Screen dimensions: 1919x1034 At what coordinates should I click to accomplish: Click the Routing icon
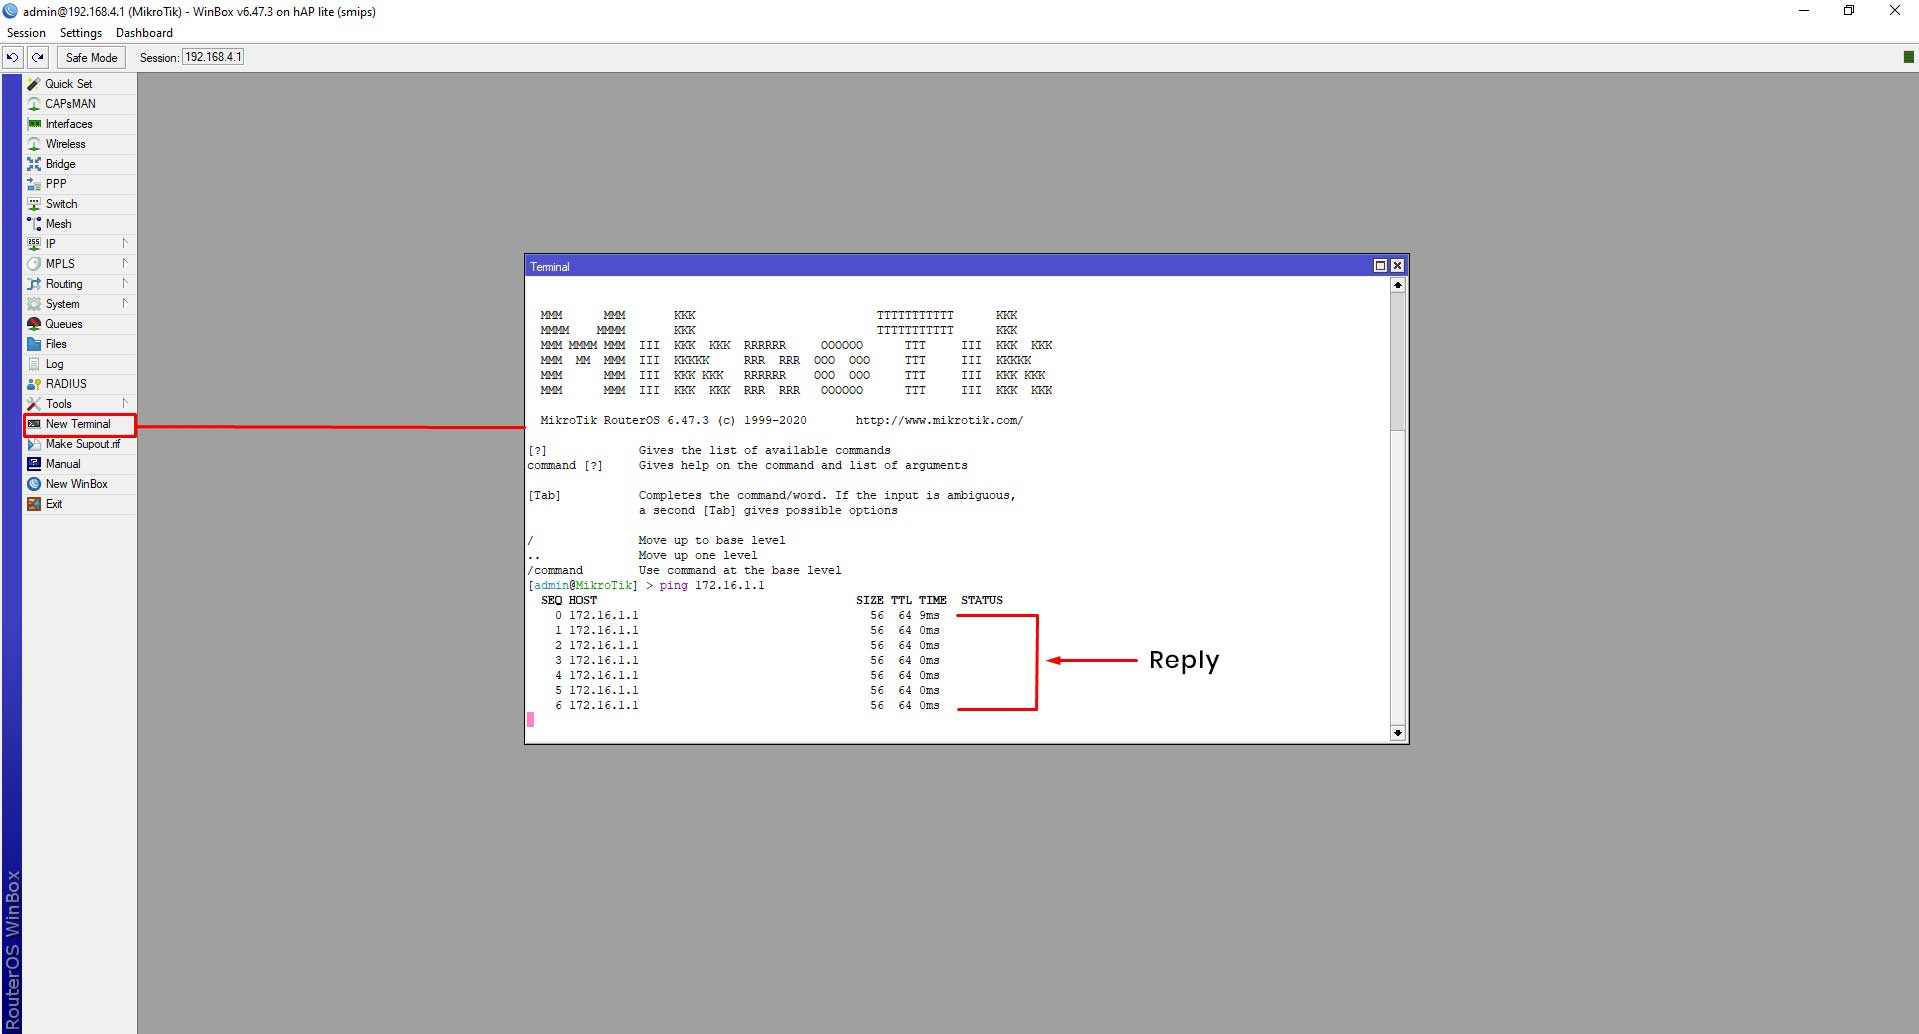pos(34,284)
